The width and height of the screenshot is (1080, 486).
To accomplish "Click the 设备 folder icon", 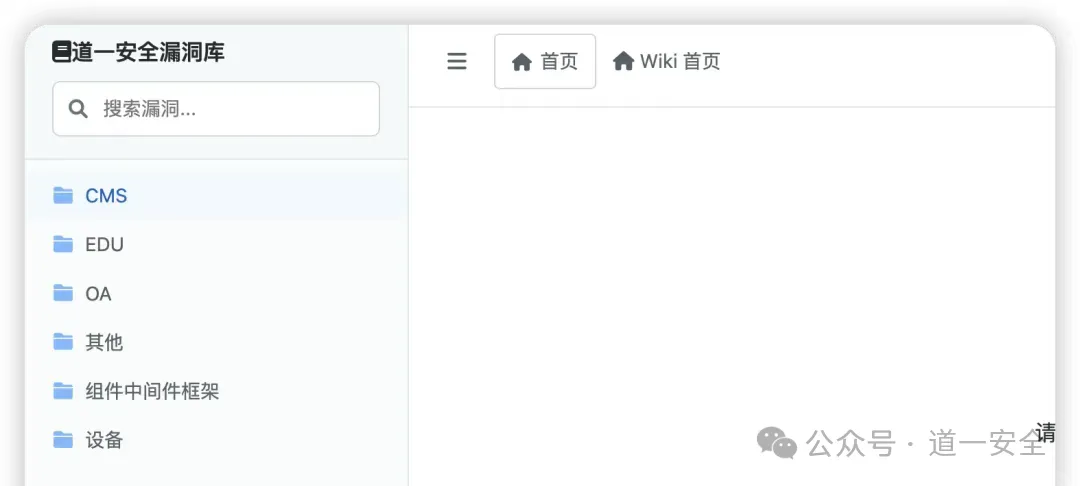I will tap(63, 440).
